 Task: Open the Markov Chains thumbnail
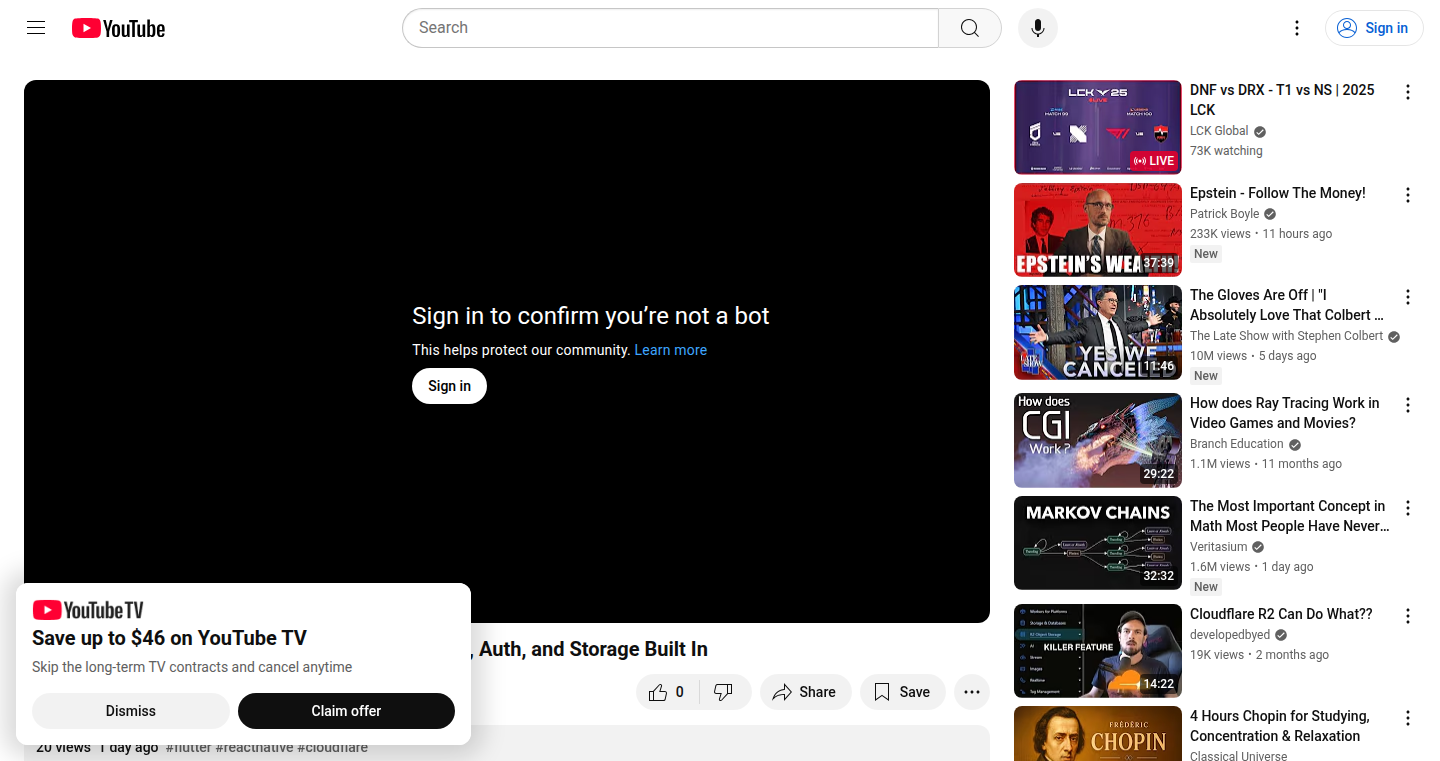coord(1098,543)
